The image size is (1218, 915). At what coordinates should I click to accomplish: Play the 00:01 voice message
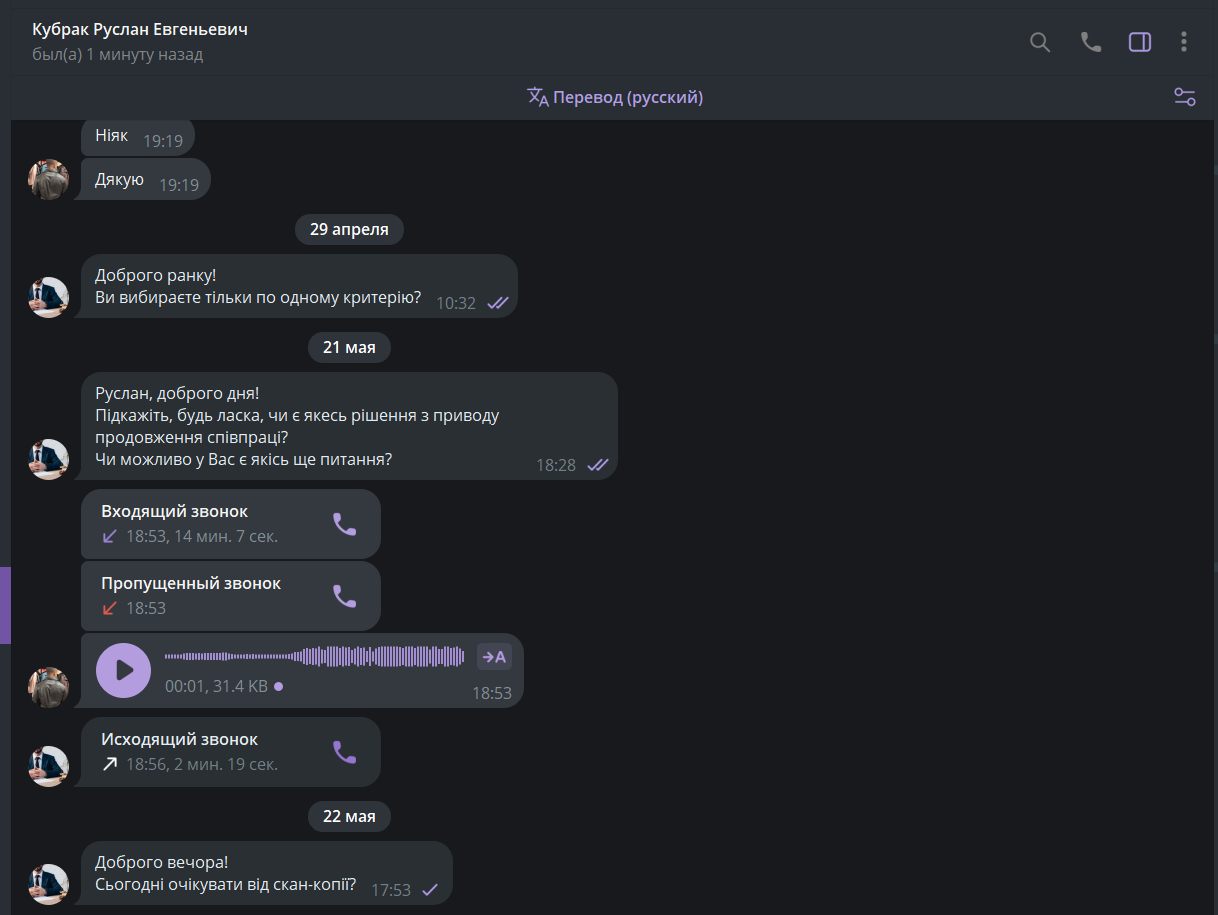123,670
